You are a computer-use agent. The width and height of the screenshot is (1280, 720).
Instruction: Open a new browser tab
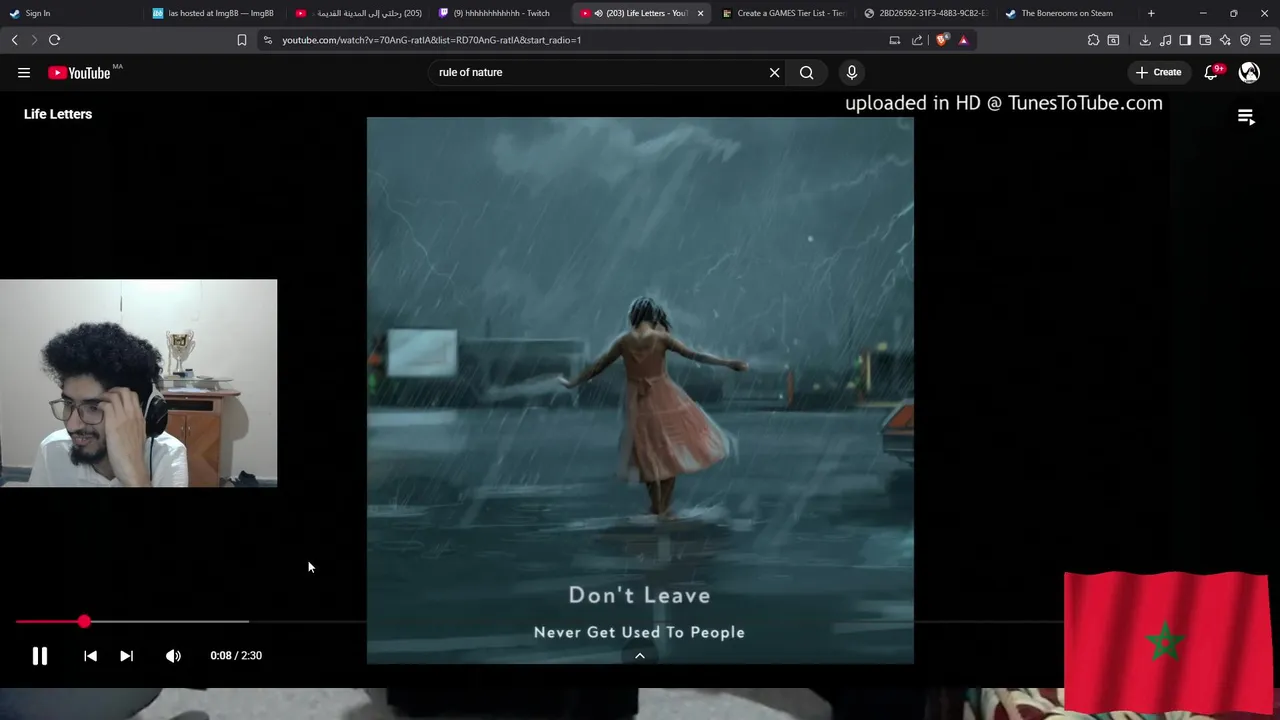point(1151,13)
